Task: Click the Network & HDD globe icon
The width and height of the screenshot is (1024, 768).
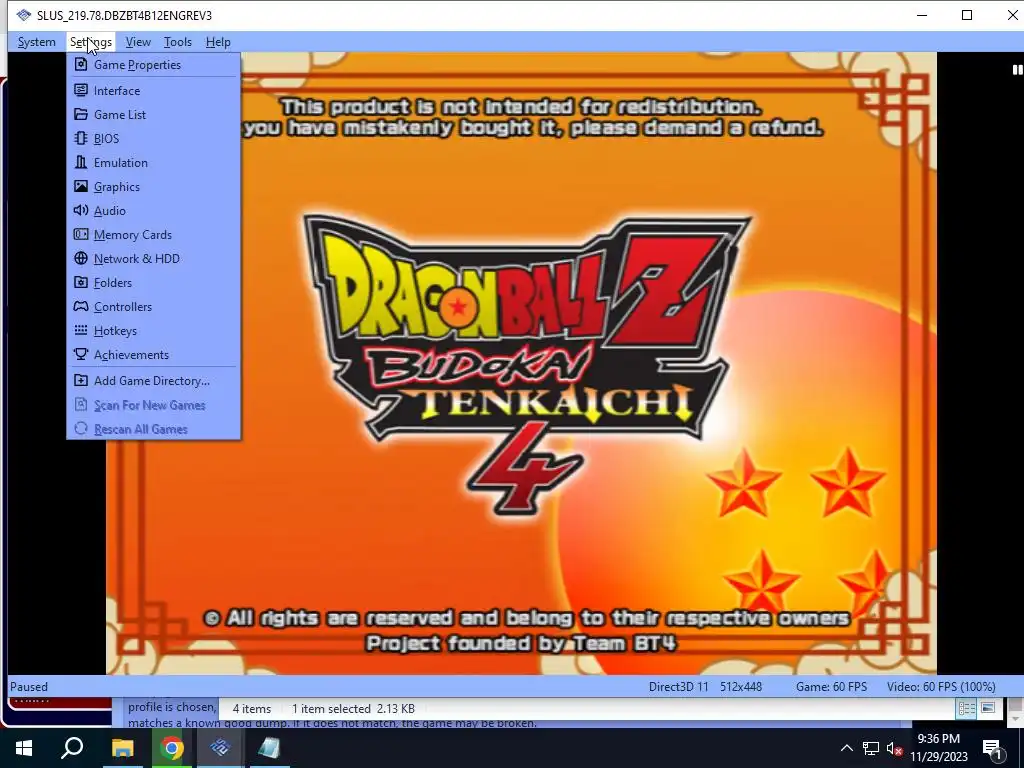Action: (x=81, y=259)
